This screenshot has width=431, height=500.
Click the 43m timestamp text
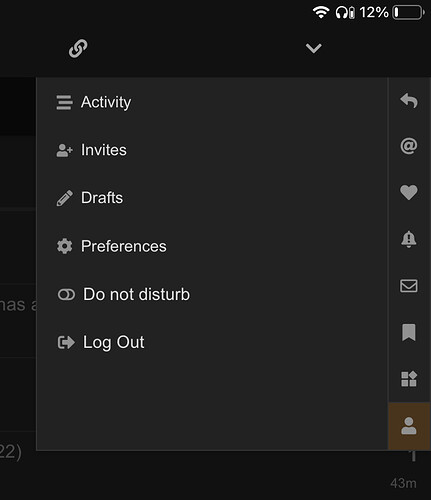(403, 483)
